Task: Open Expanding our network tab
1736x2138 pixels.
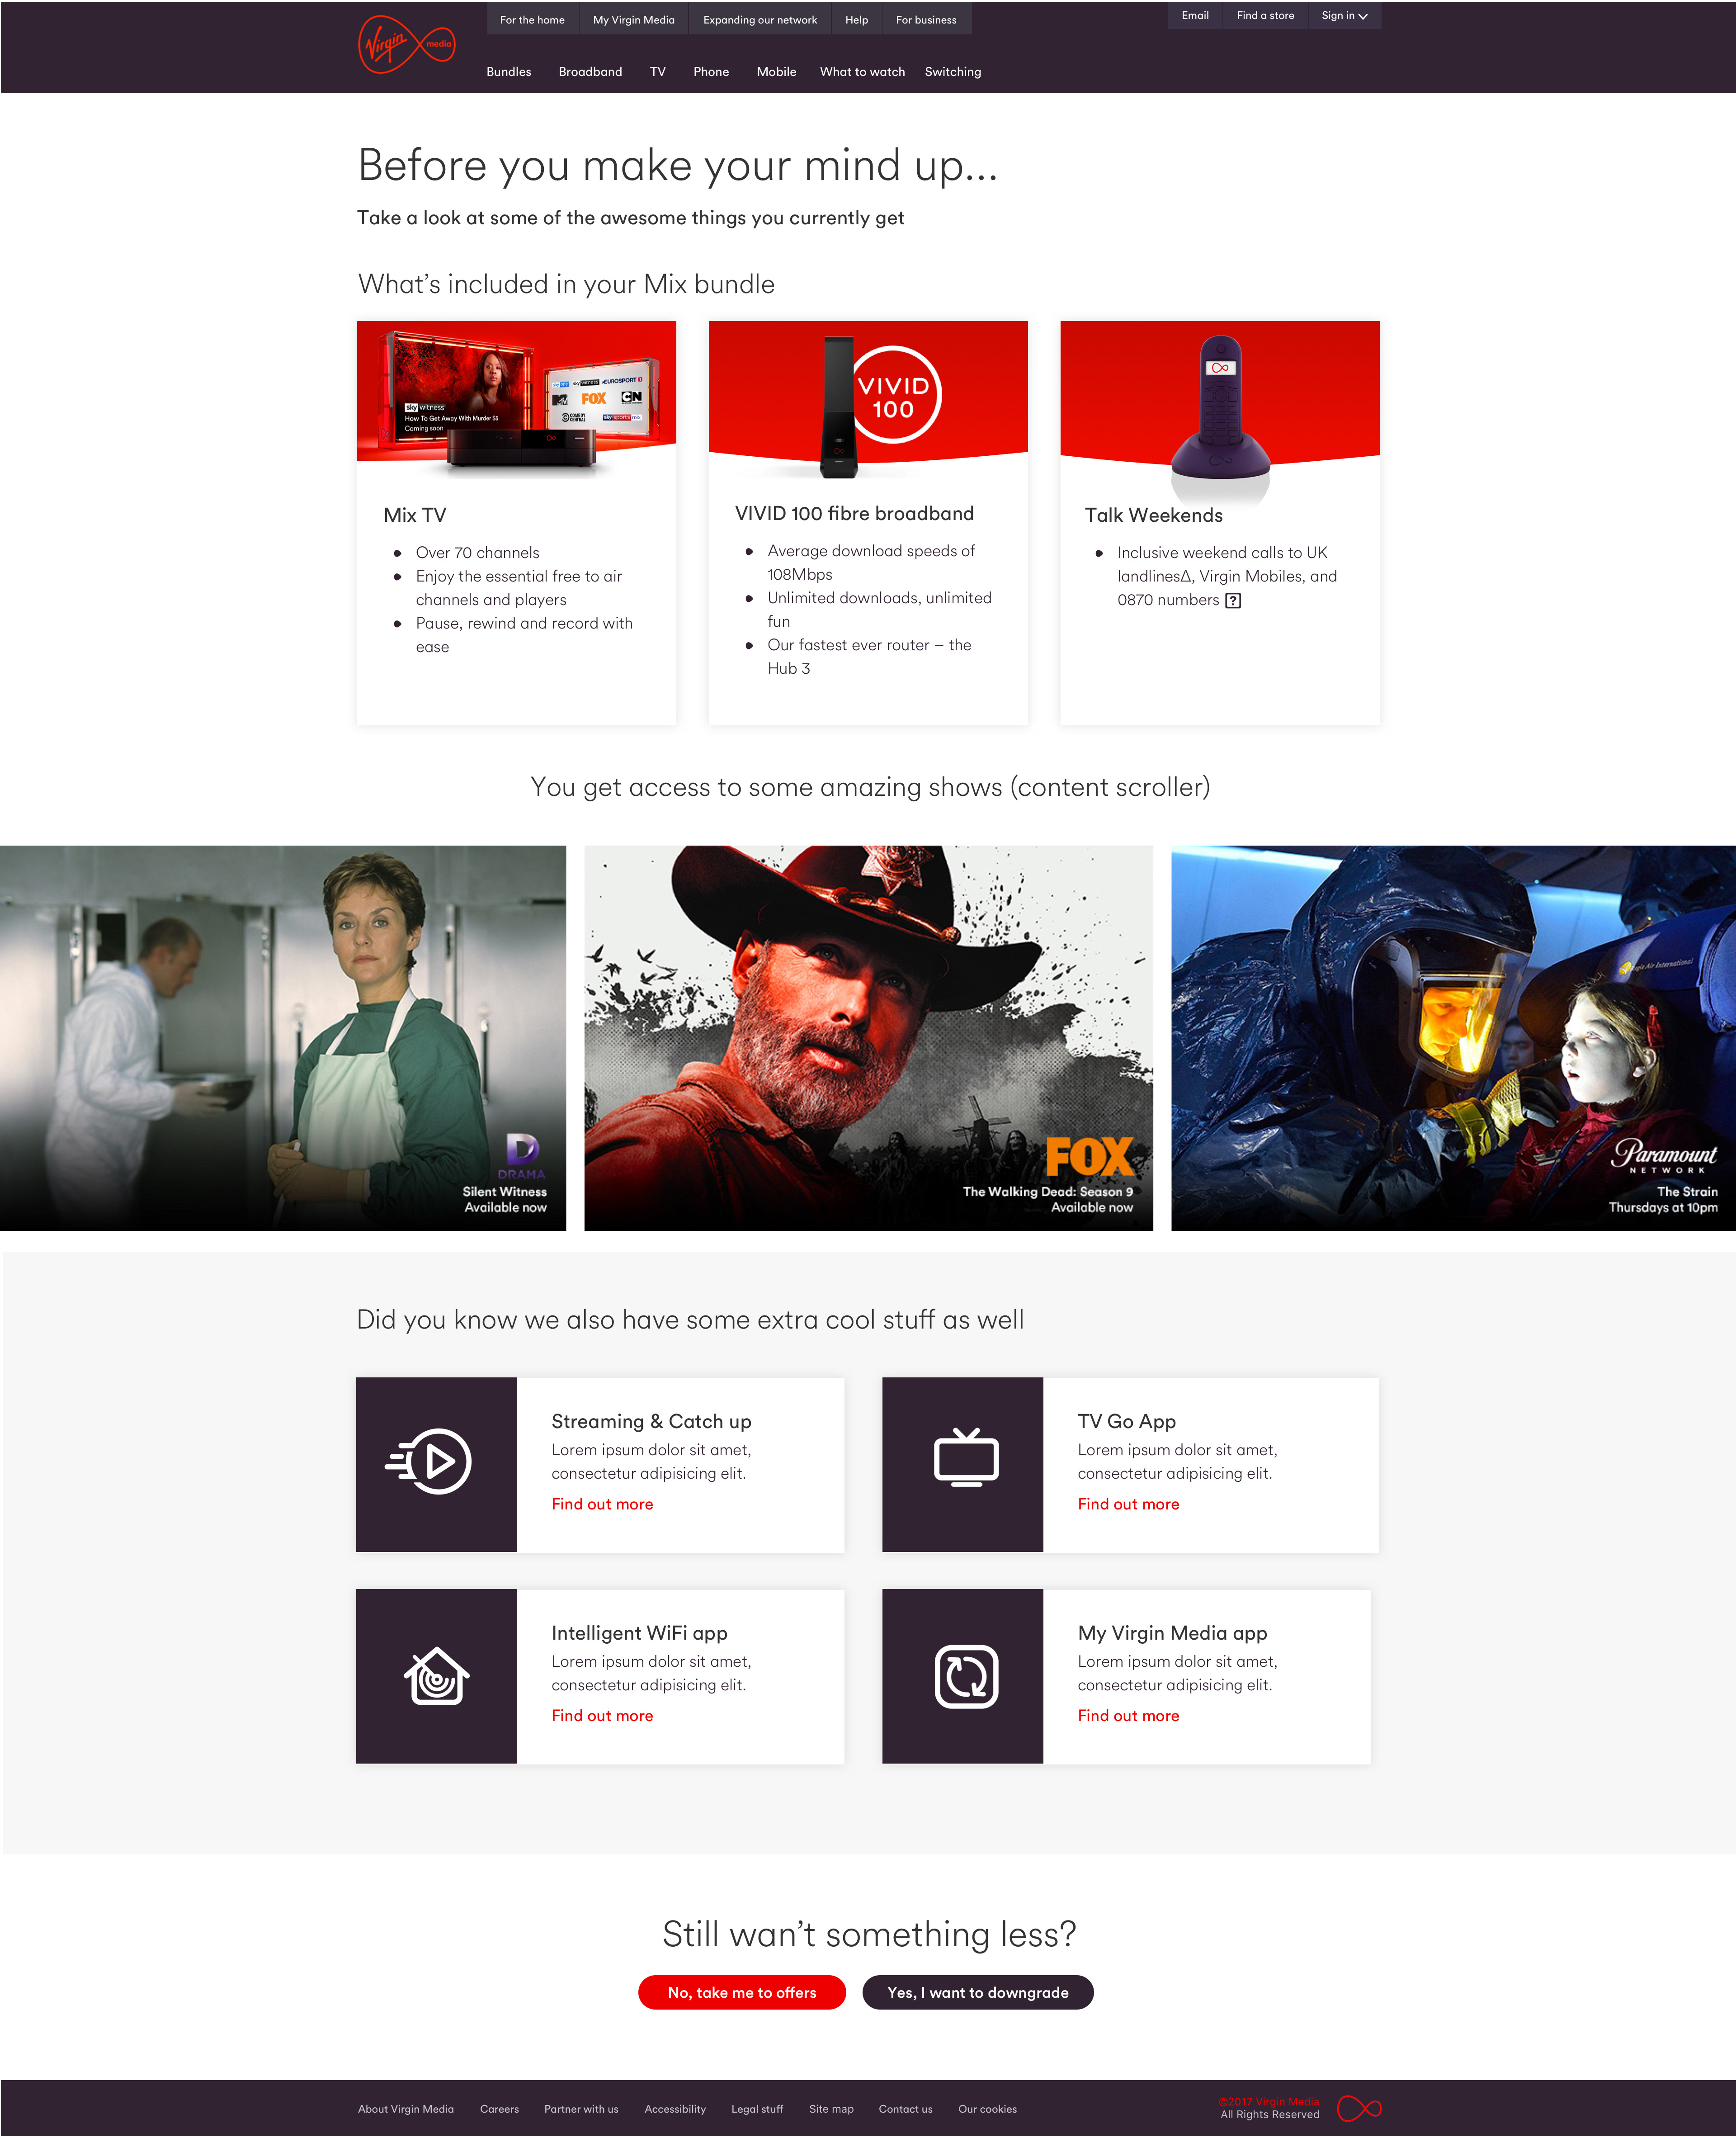Action: 760,20
